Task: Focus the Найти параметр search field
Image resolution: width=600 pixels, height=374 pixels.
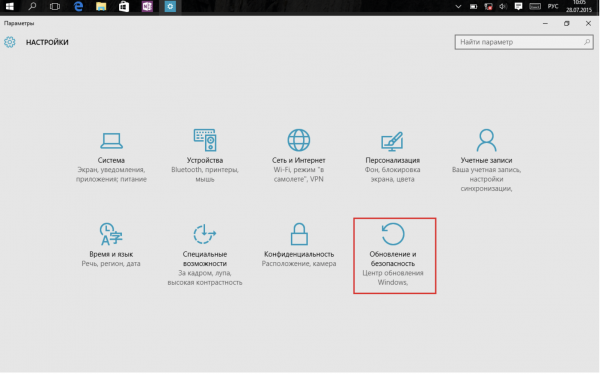Action: tap(524, 42)
